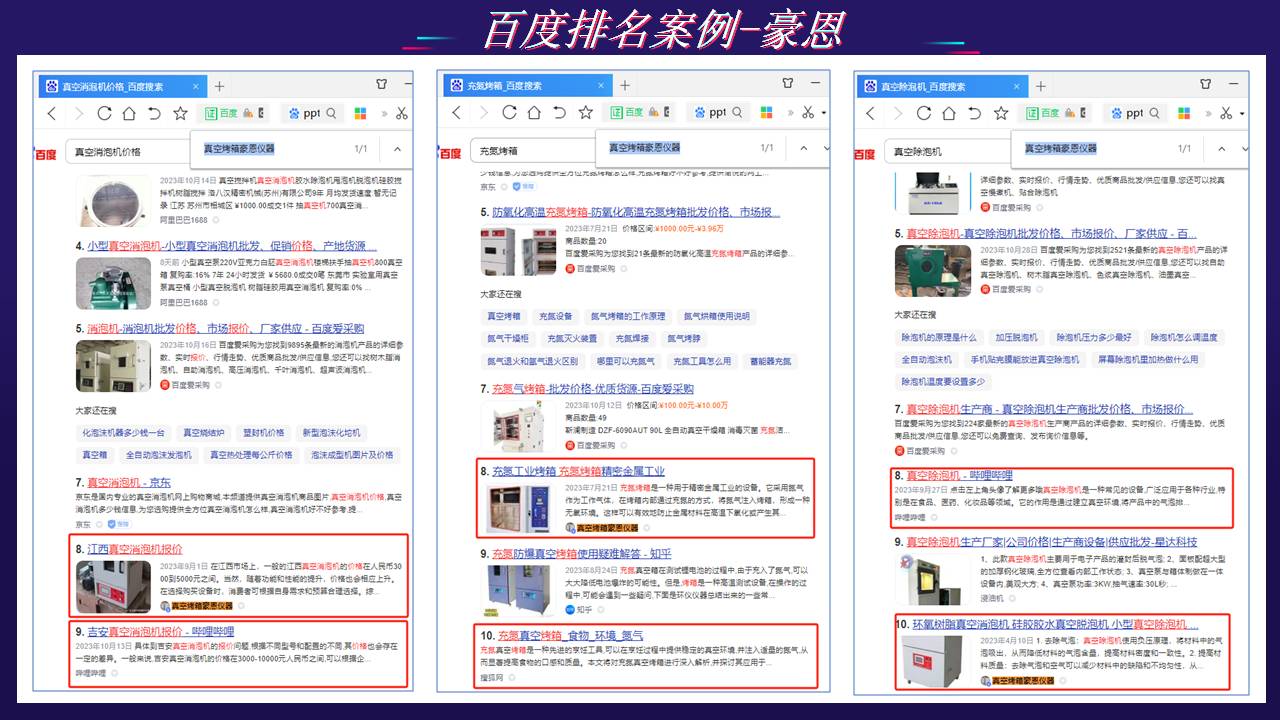Click reload icon in 真空消泡机价格 browser window
Viewport: 1280px width, 720px height.
pos(104,113)
